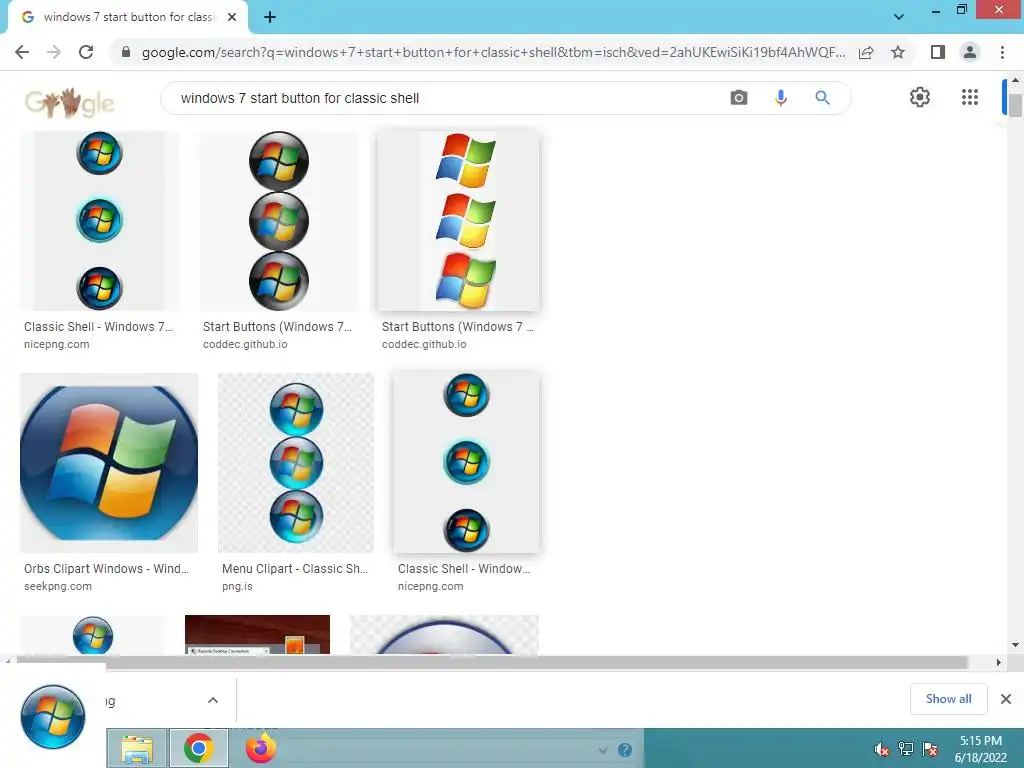Screen dimensions: 1024x768
Task: Expand downloaded file options chevron
Action: point(213,700)
